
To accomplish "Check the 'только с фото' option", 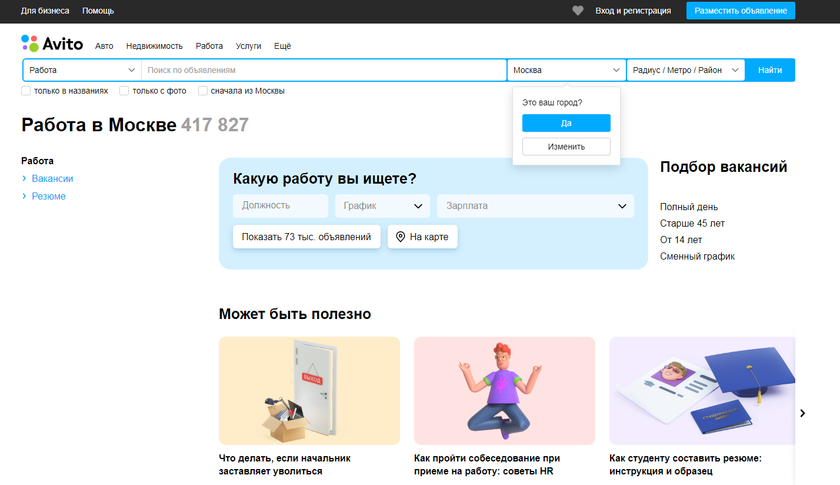I will pyautogui.click(x=124, y=91).
